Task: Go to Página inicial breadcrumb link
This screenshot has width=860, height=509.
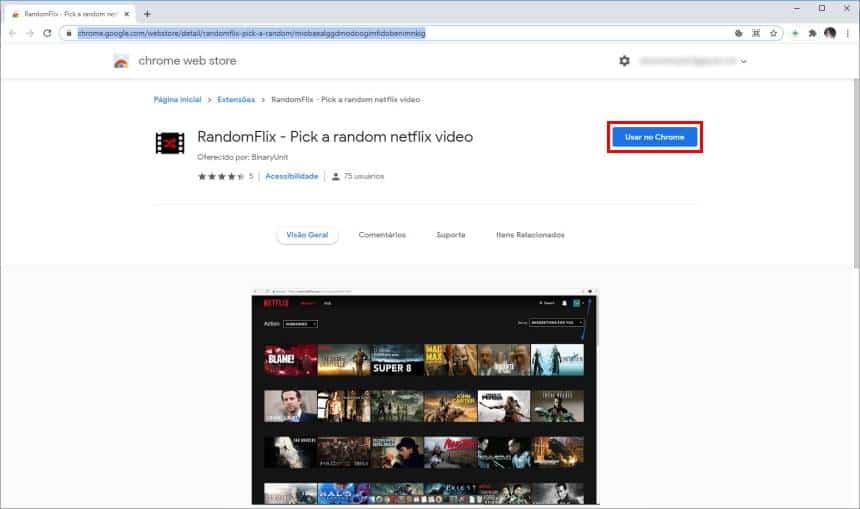Action: coord(177,100)
